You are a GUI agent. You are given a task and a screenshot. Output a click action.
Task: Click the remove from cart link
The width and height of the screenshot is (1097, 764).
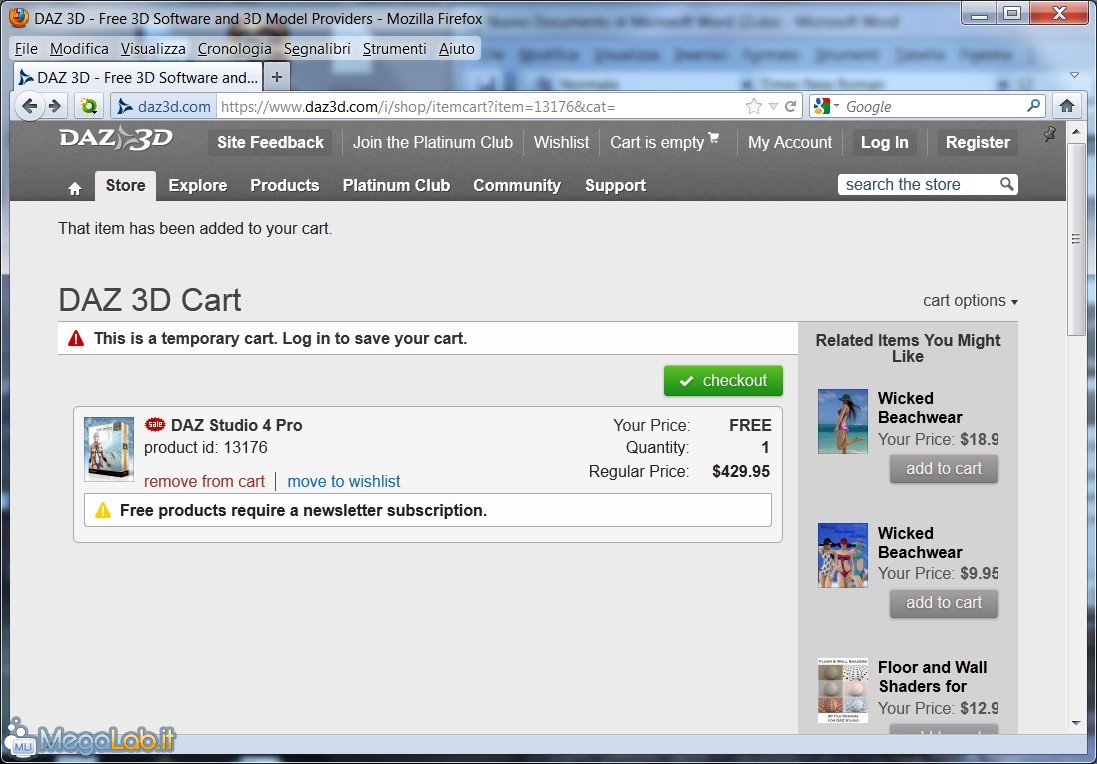point(204,481)
